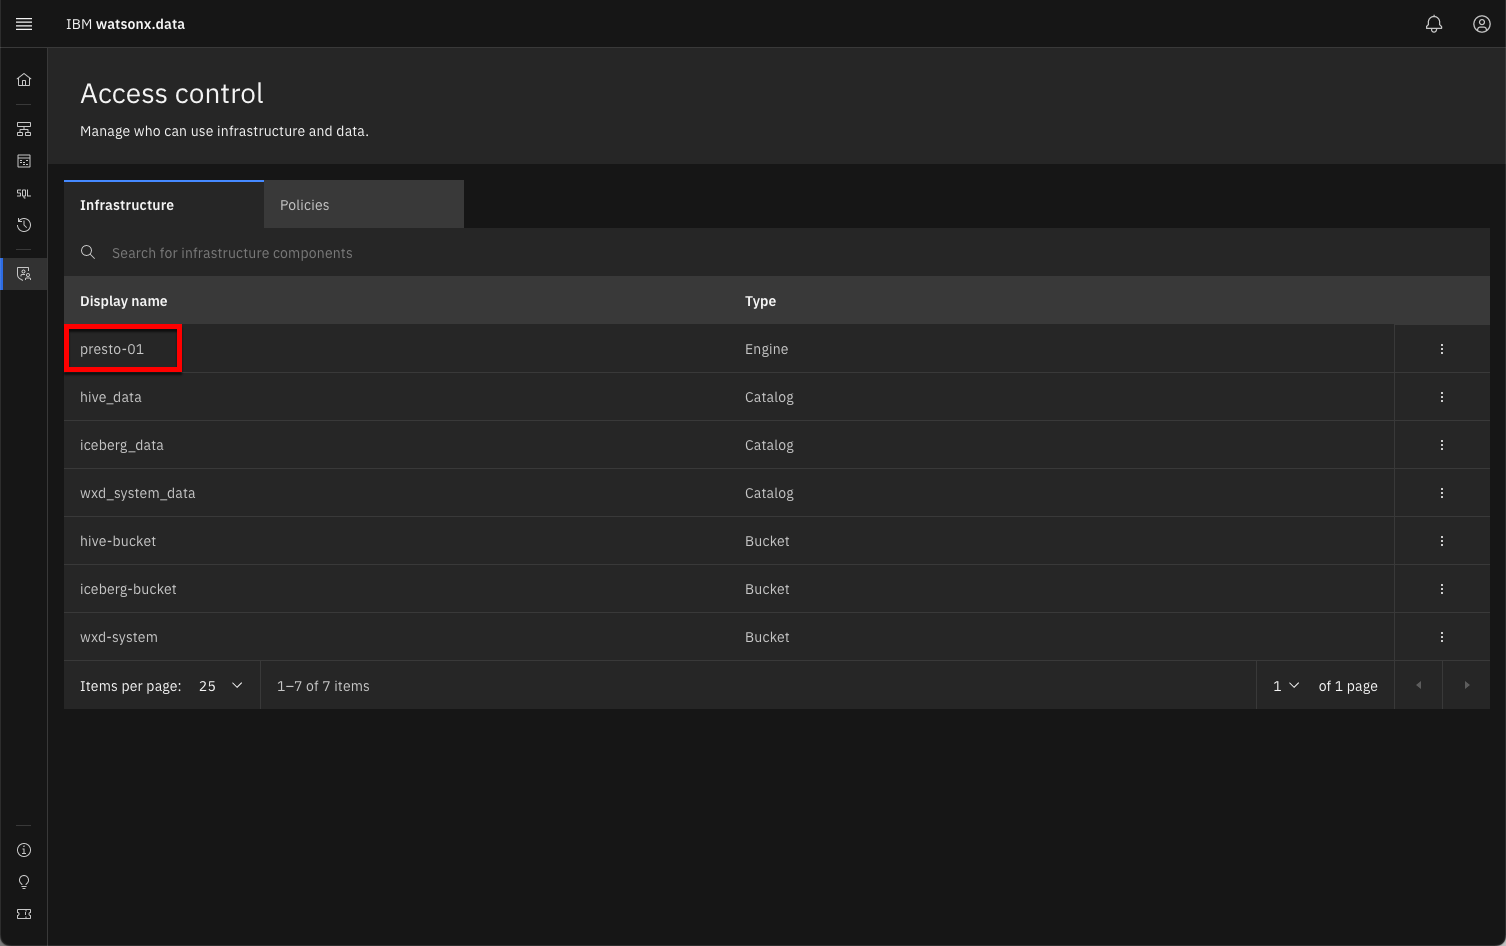Click the search magnifier icon
1506x946 pixels.
click(88, 252)
